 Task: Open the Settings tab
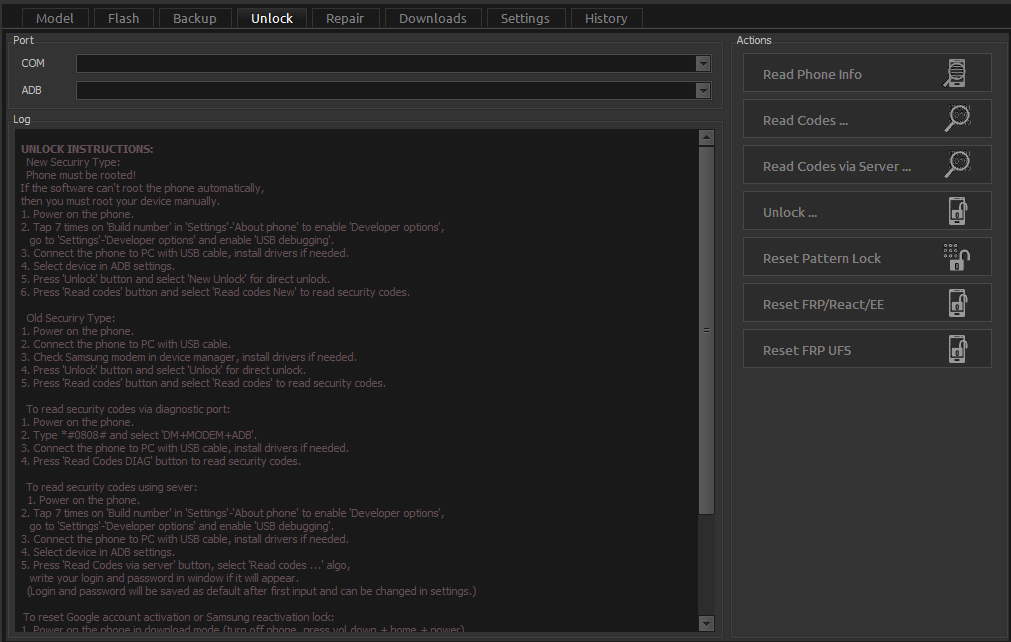pos(525,18)
